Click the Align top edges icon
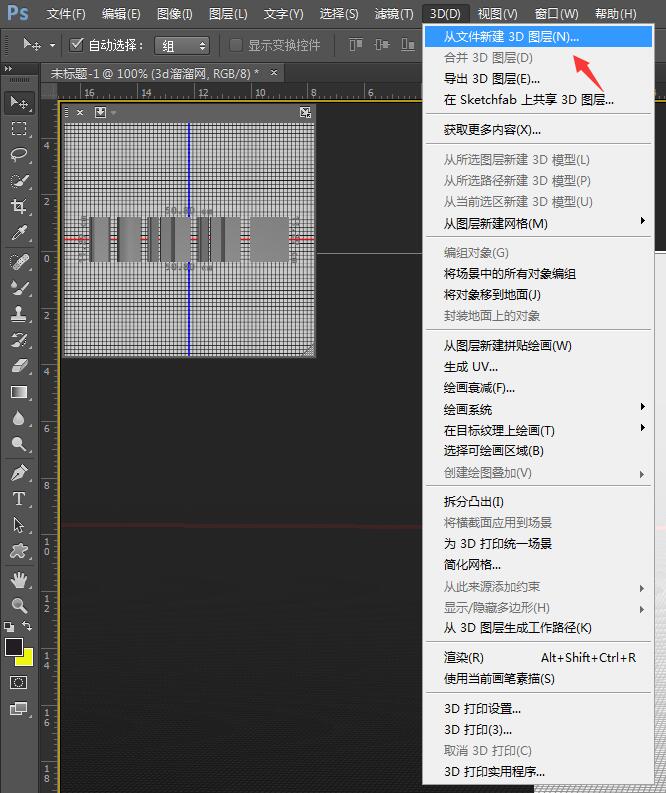 coord(356,45)
